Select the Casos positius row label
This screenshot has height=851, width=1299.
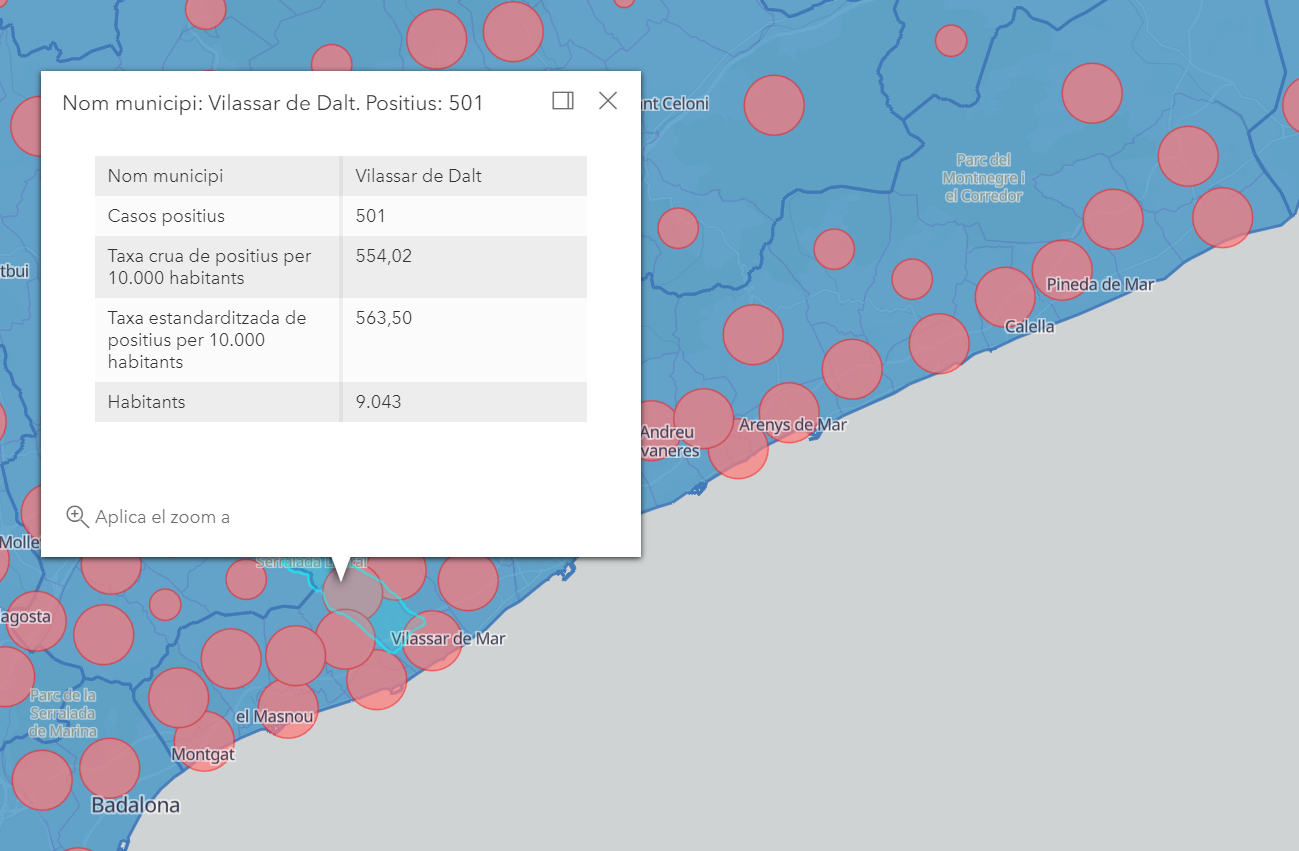pyautogui.click(x=166, y=216)
